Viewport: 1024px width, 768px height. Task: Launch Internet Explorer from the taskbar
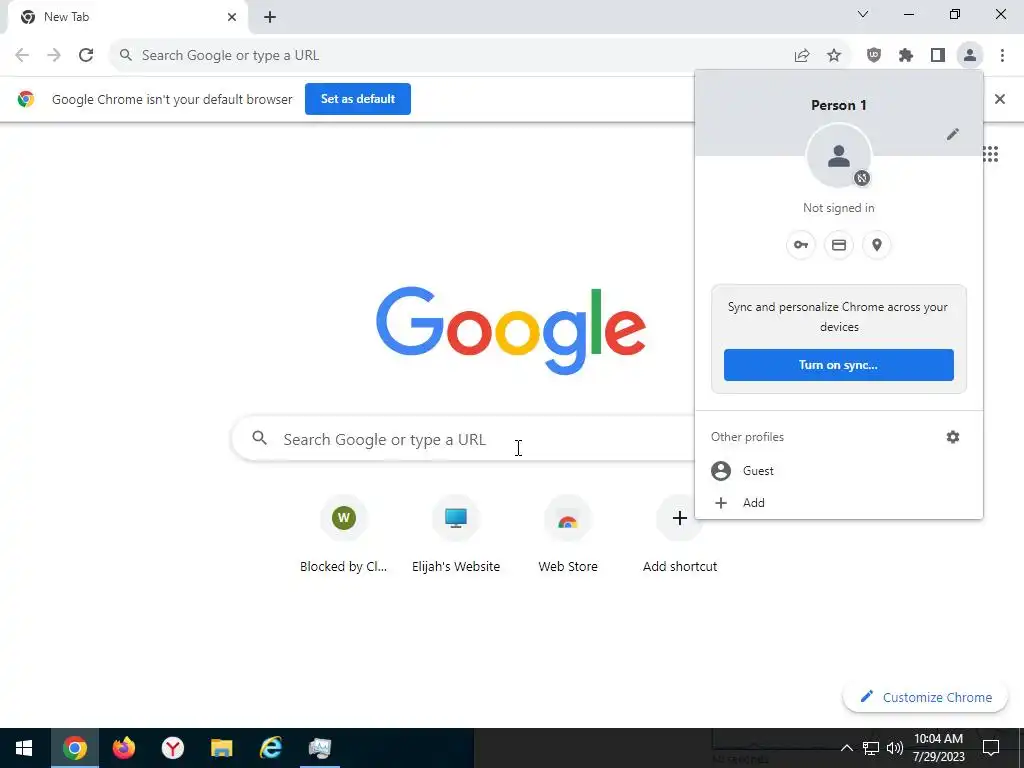(270, 748)
